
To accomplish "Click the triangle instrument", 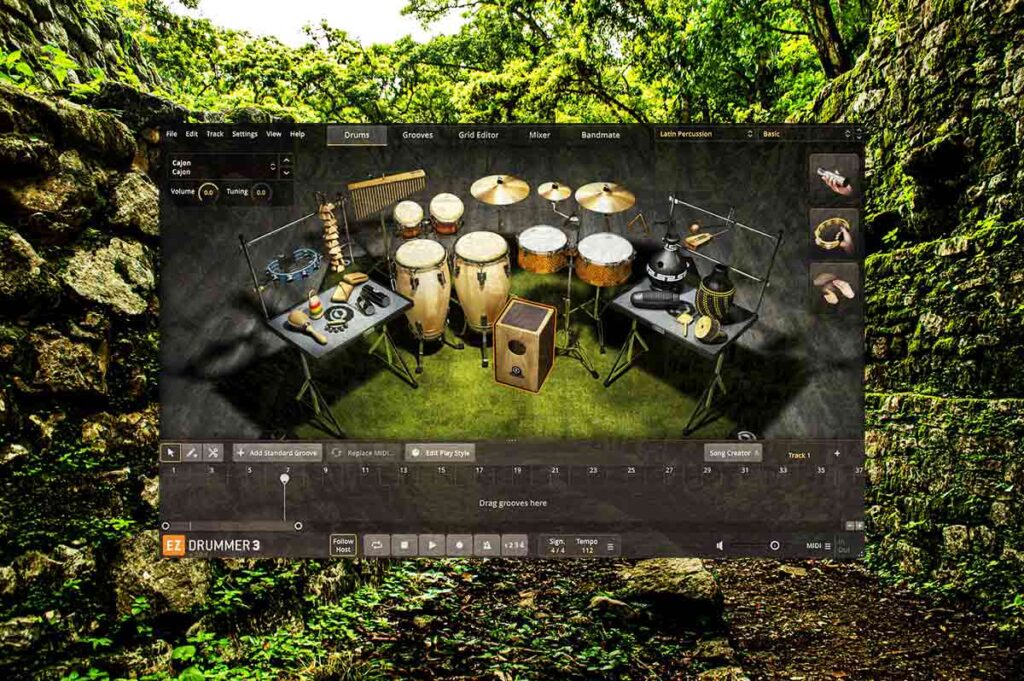I will [x=637, y=224].
